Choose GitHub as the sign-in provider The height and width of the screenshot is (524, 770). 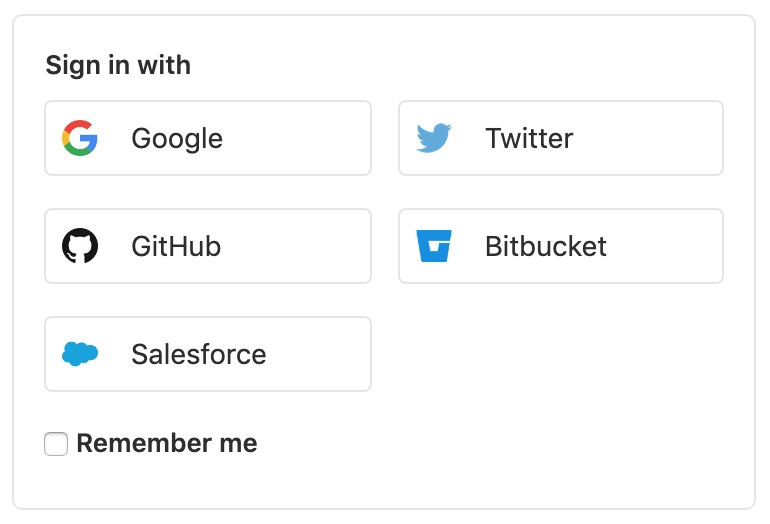(x=208, y=246)
